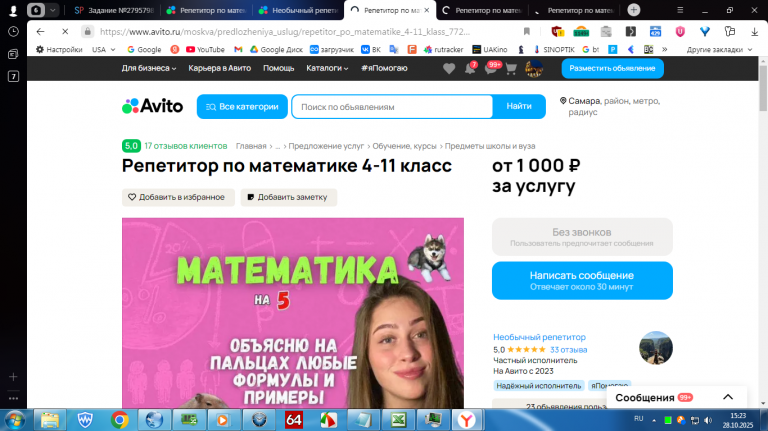Open the Помощь menu item
The height and width of the screenshot is (431, 768).
[279, 68]
